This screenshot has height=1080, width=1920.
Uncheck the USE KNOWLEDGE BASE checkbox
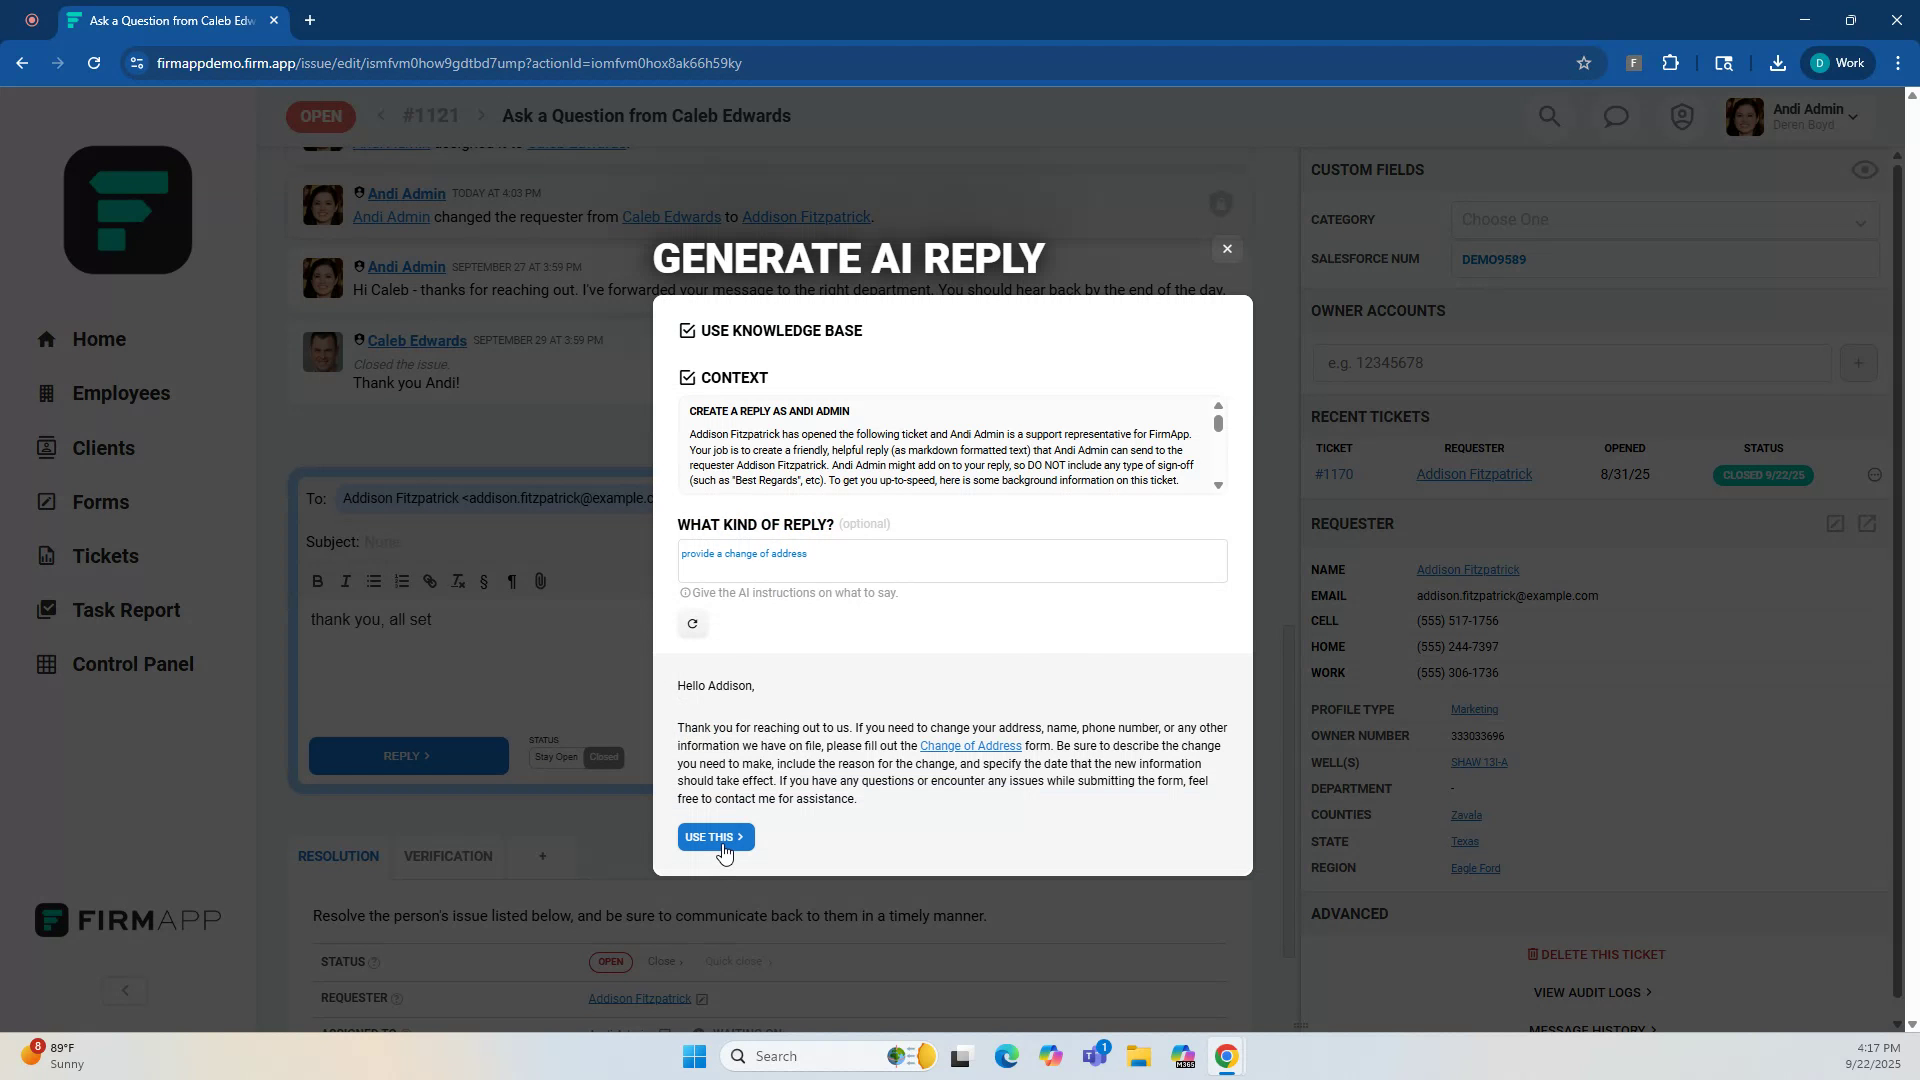(686, 330)
